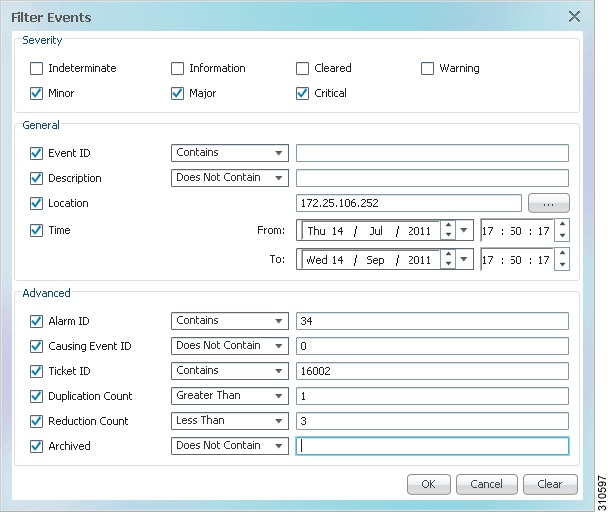This screenshot has height=512, width=611.
Task: Enable the Indeterminate severity checkbox
Action: [x=36, y=69]
